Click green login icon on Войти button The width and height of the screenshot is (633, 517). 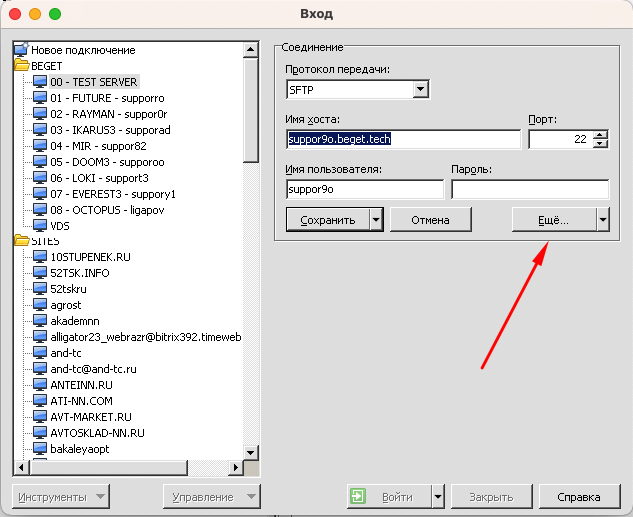[x=358, y=496]
